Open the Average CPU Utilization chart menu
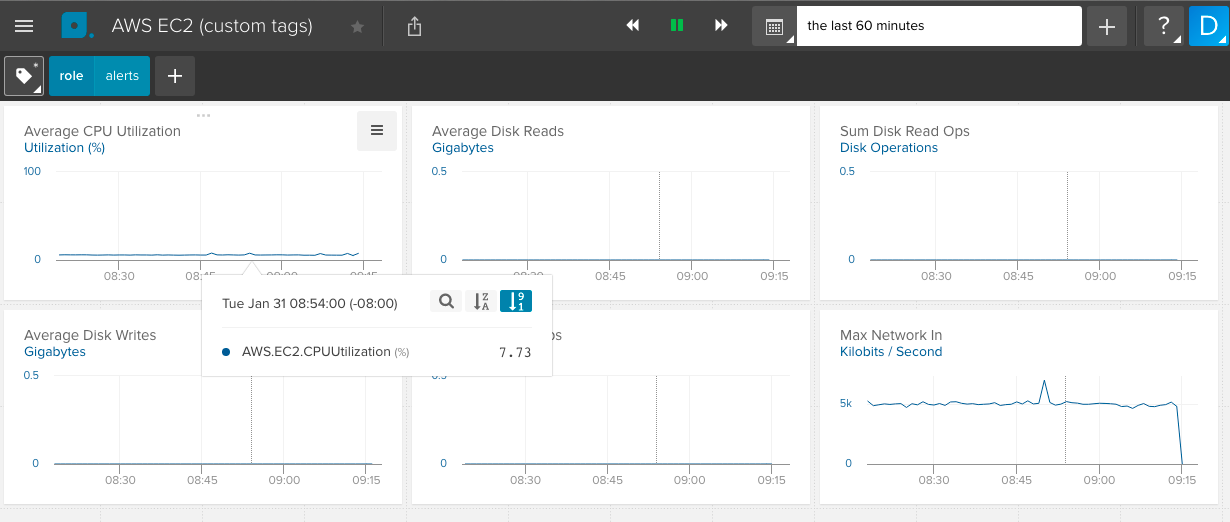The height and width of the screenshot is (522, 1230). pos(377,131)
